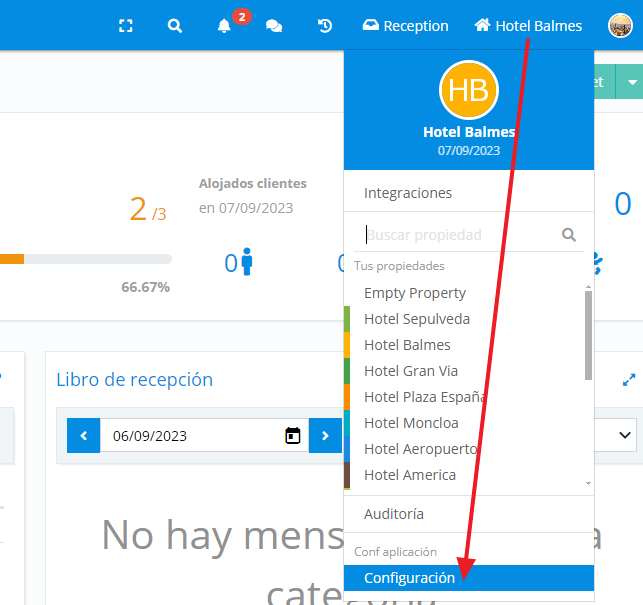Image resolution: width=643 pixels, height=605 pixels.
Task: Open Integraciones in property menu
Action: (408, 193)
